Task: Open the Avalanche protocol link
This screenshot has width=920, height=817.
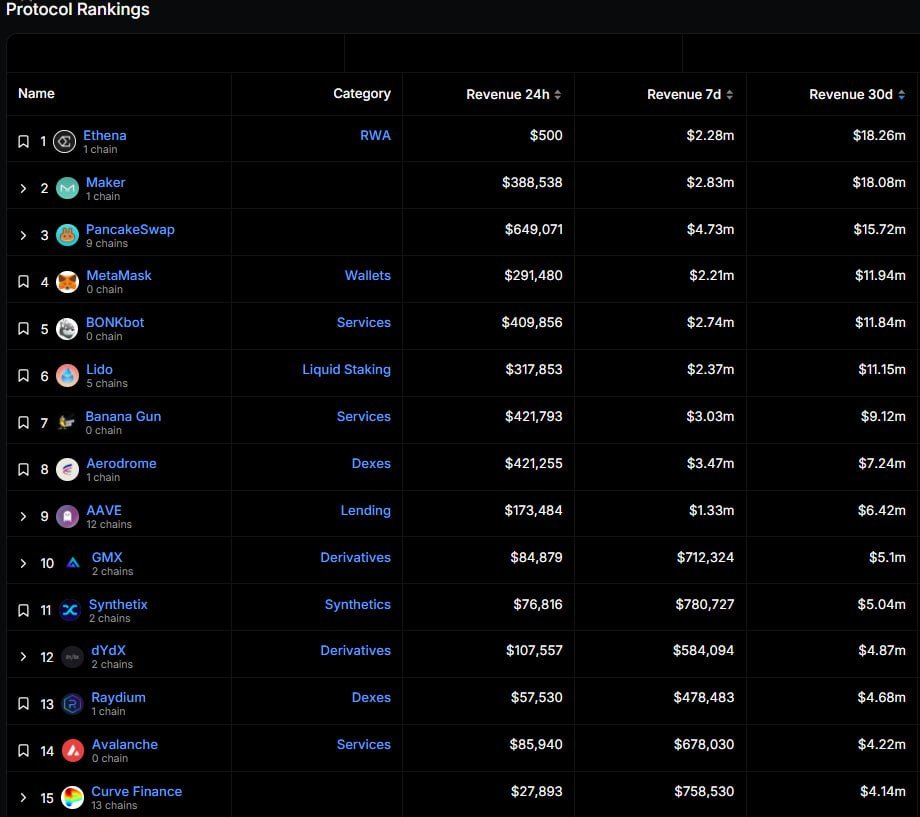Action: point(124,744)
